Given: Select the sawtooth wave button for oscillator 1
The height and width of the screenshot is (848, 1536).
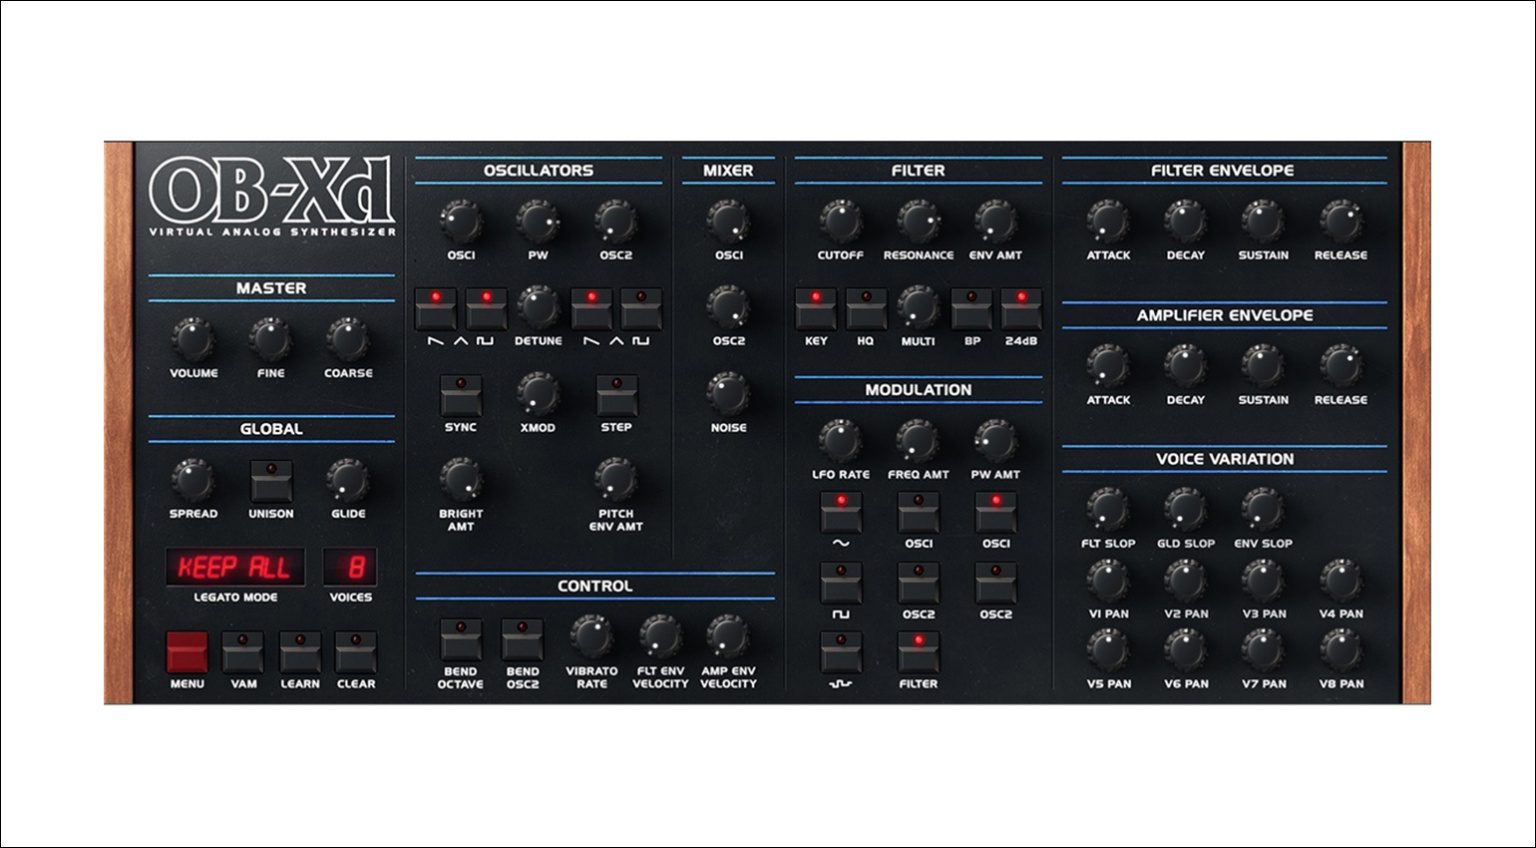Looking at the screenshot, I should (x=437, y=312).
